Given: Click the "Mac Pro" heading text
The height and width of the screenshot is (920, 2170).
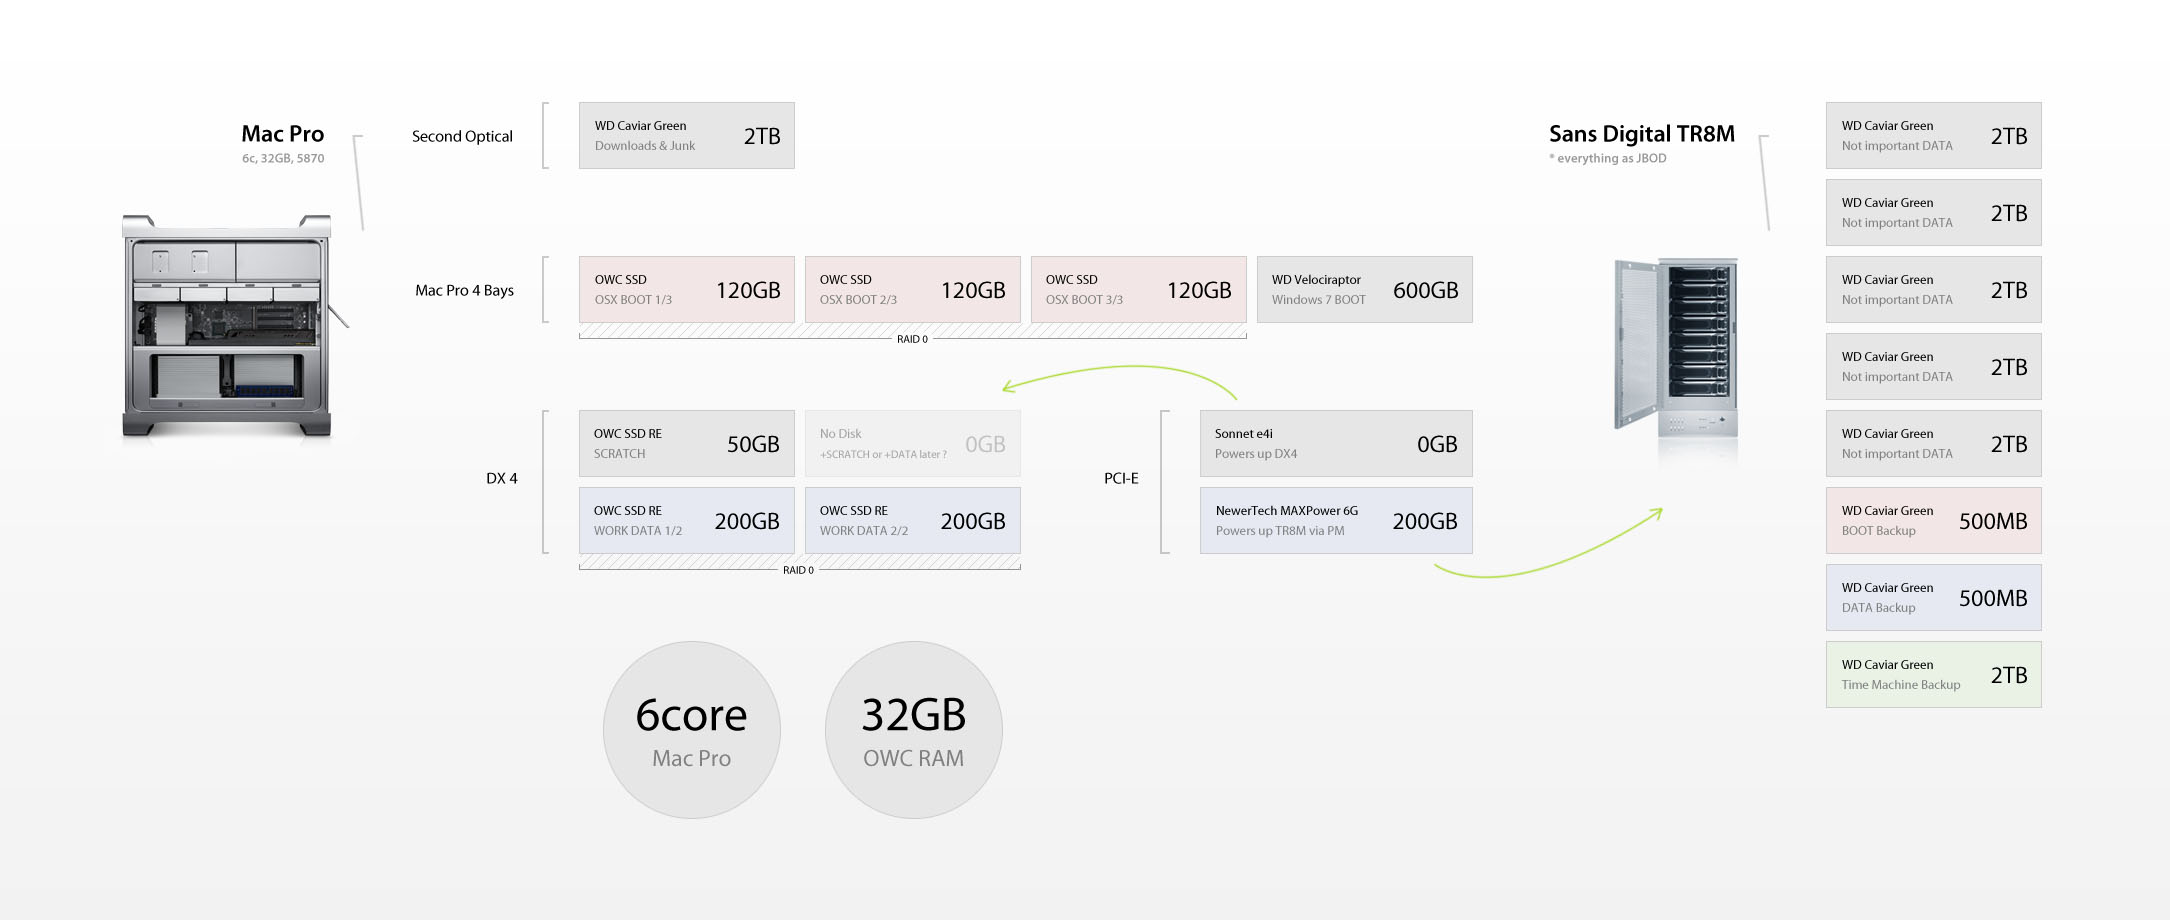Looking at the screenshot, I should pyautogui.click(x=283, y=134).
